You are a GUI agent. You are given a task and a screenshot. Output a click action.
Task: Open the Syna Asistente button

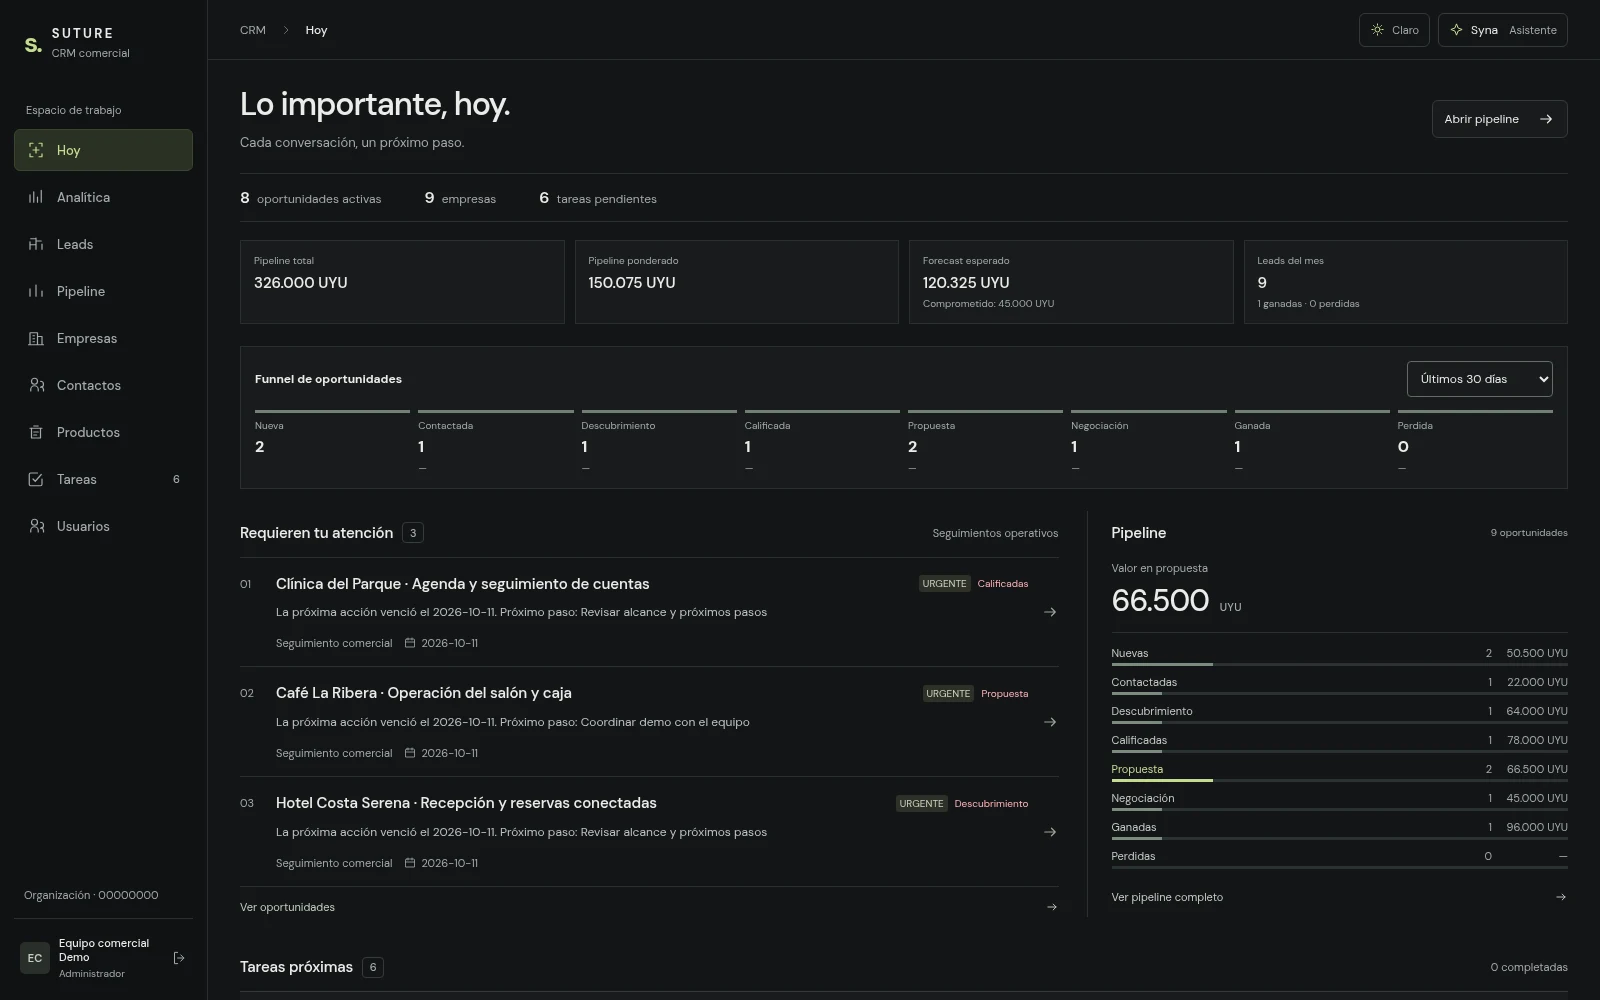point(1502,30)
